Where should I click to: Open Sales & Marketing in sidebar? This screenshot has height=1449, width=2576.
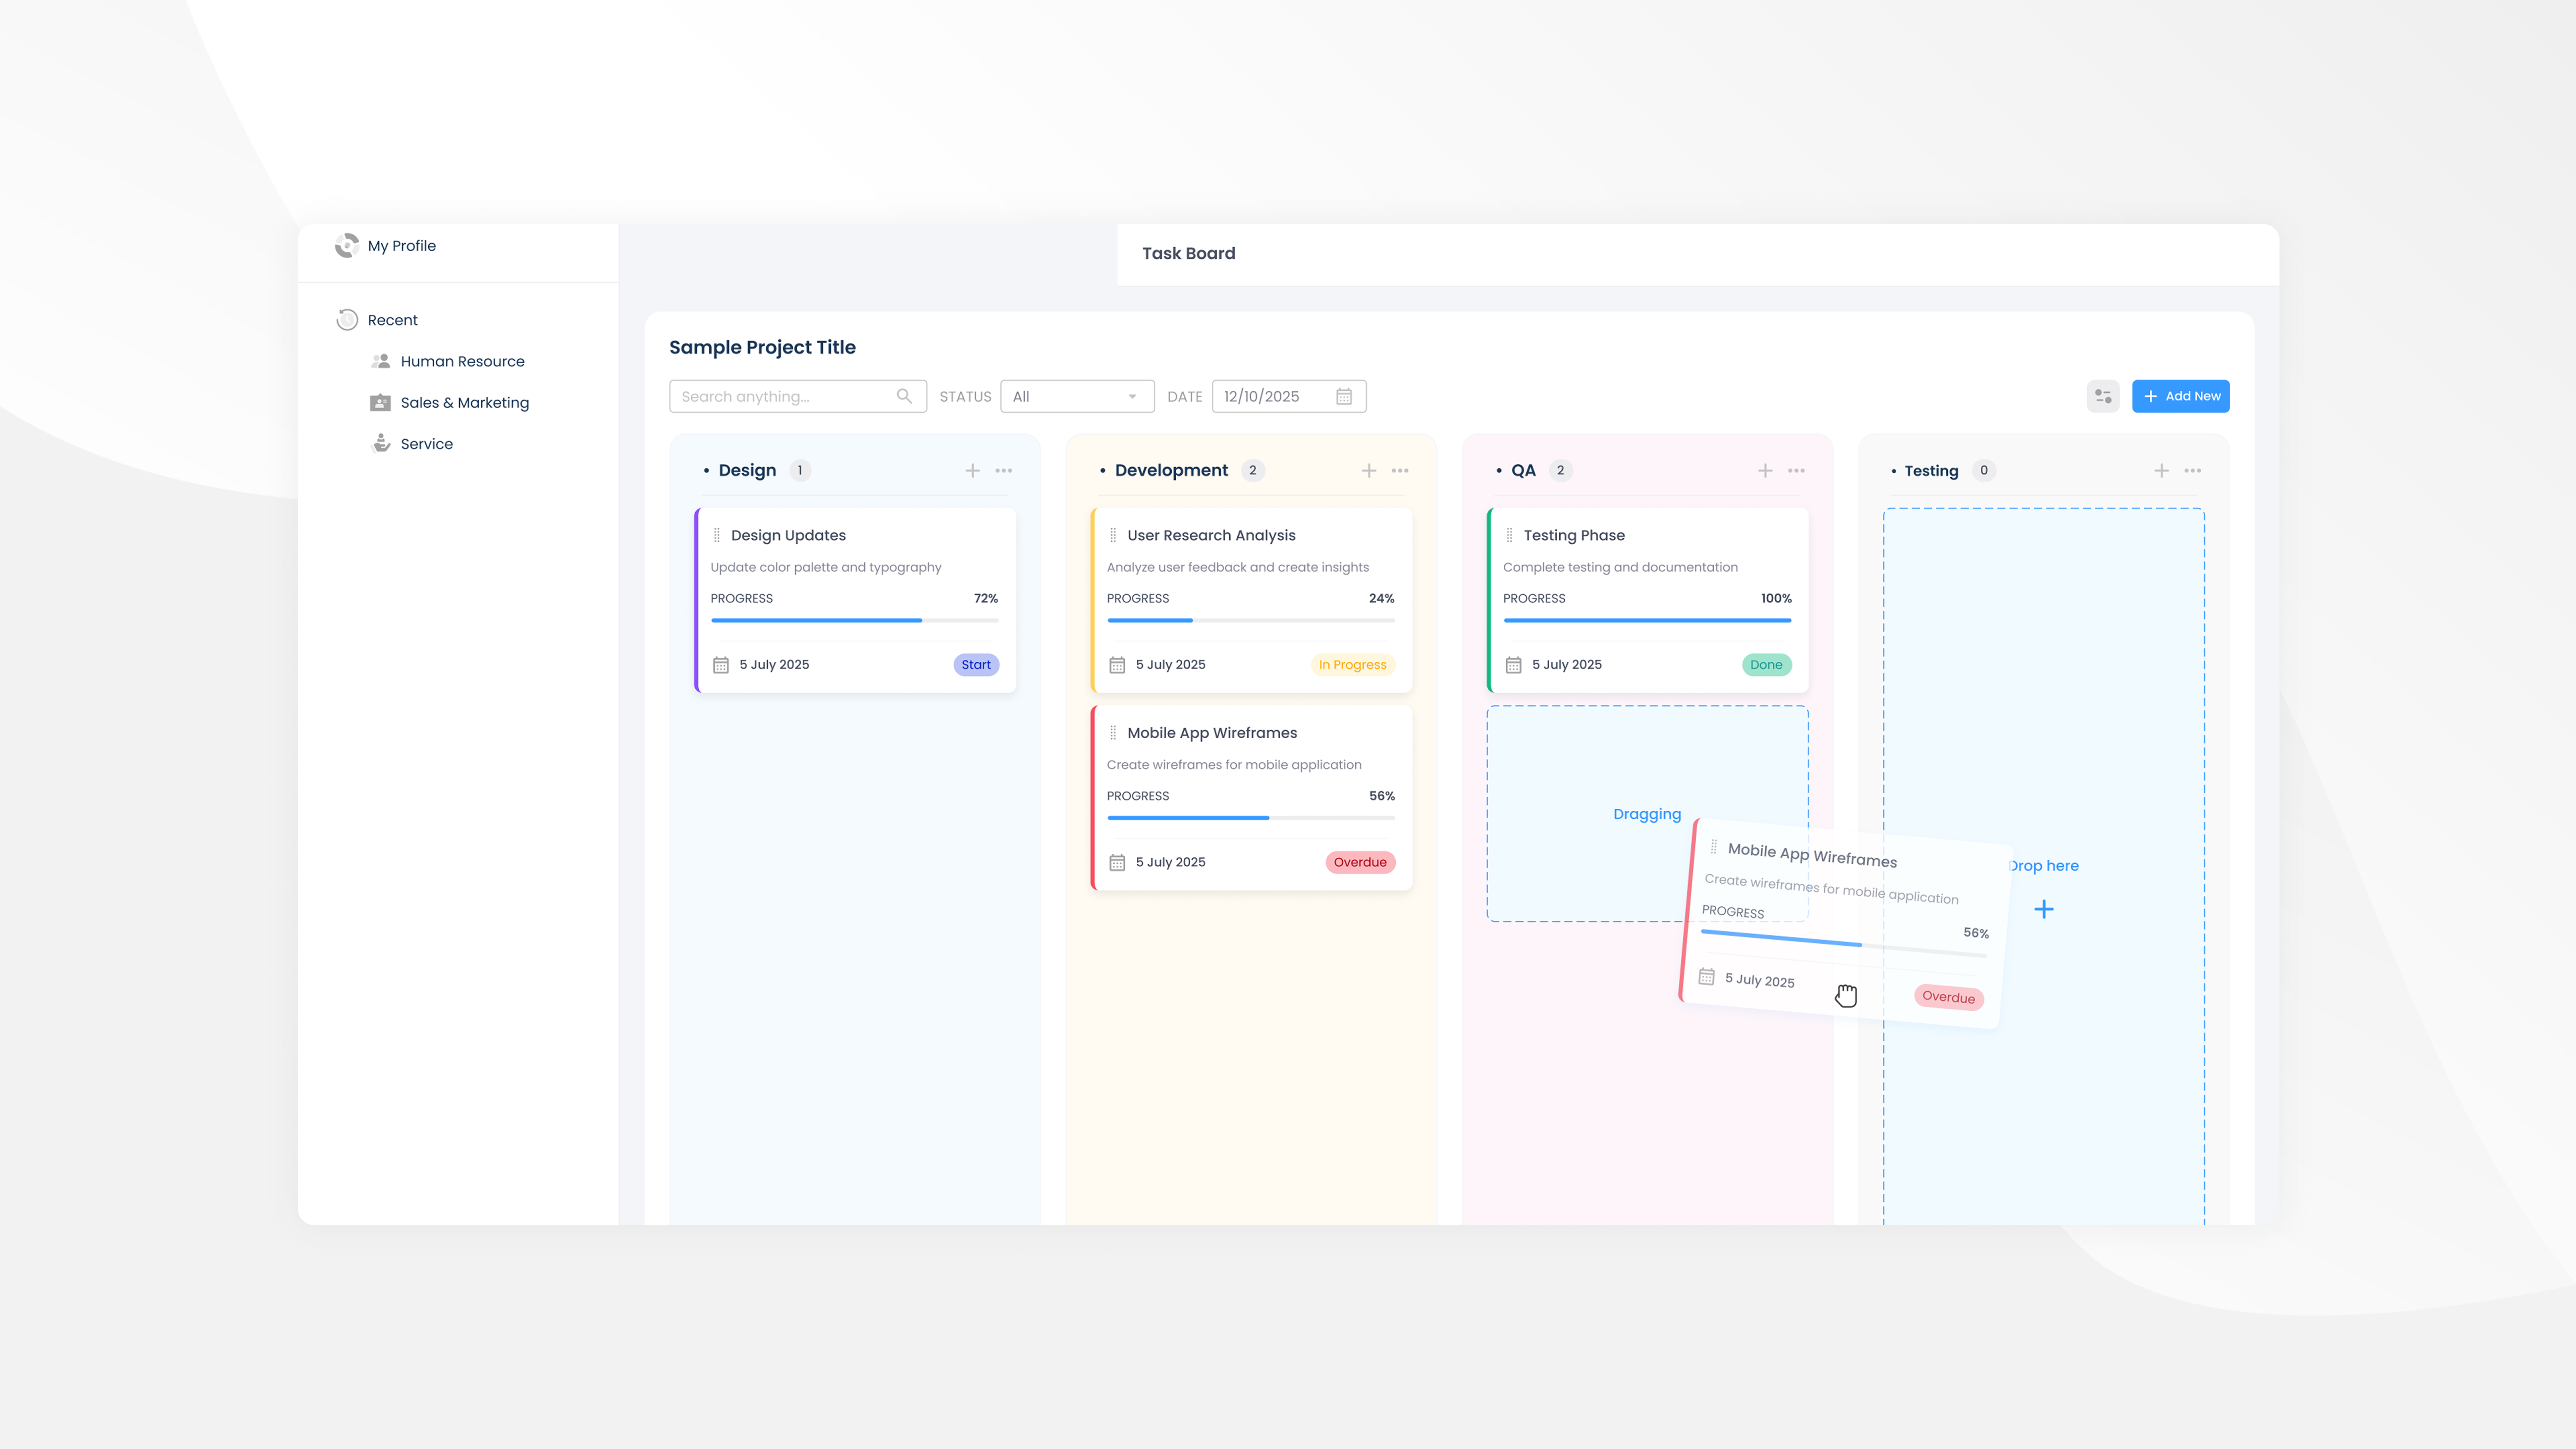(465, 402)
